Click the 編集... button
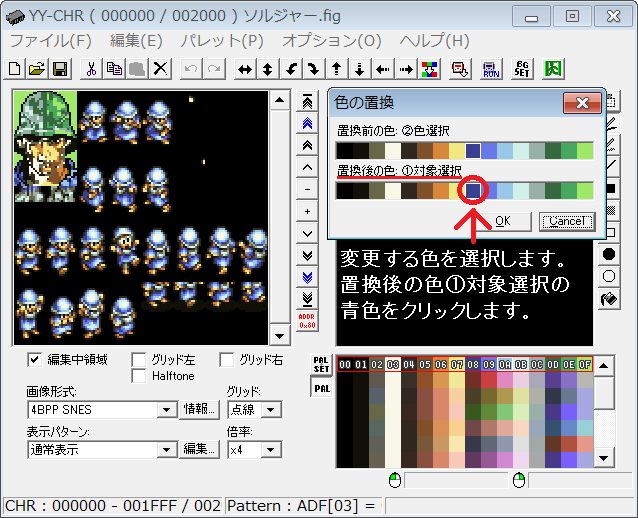 199,449
